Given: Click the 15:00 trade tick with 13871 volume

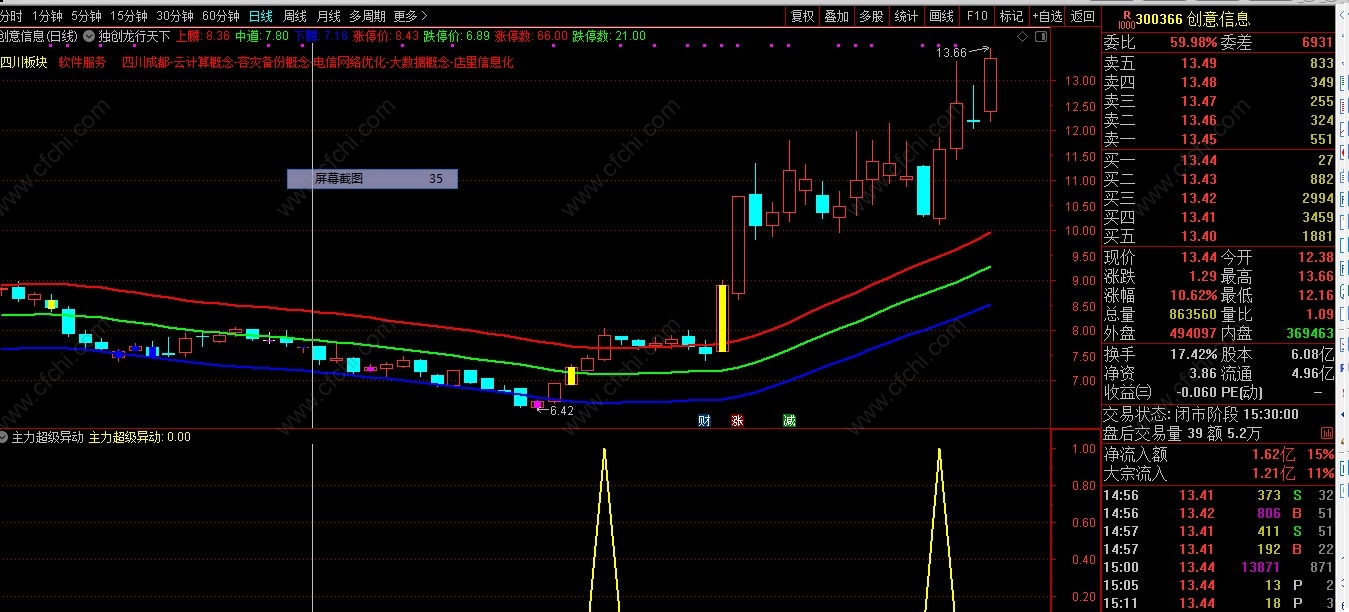Looking at the screenshot, I should pos(1218,568).
